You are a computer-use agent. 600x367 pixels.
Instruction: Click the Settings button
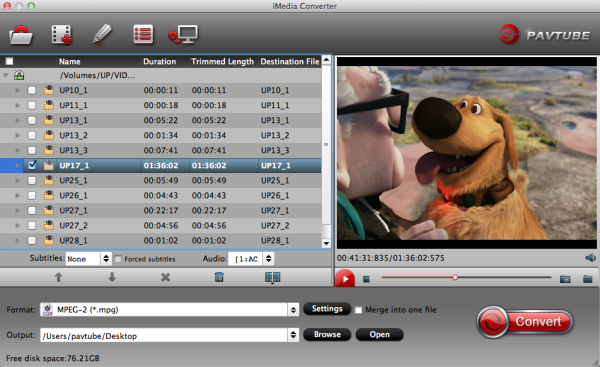coord(327,309)
